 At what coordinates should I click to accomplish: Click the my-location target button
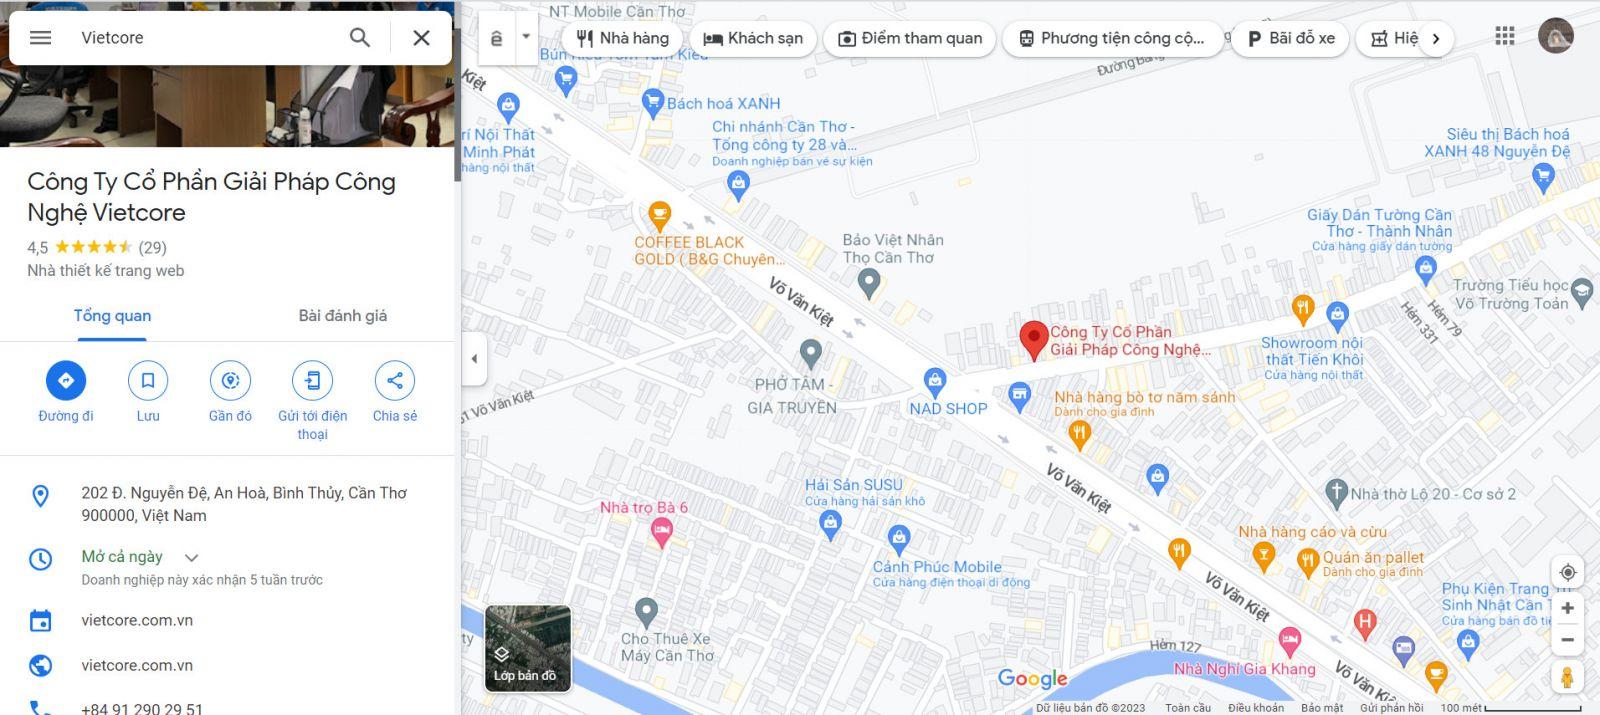coord(1567,572)
